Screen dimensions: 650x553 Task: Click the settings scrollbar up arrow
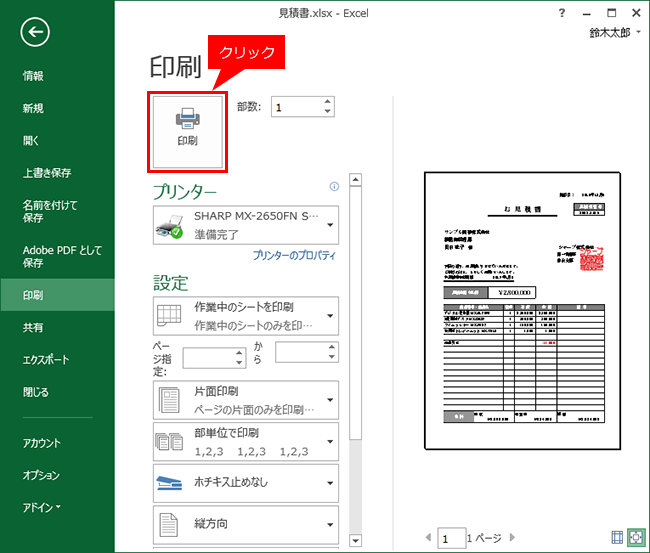(355, 180)
